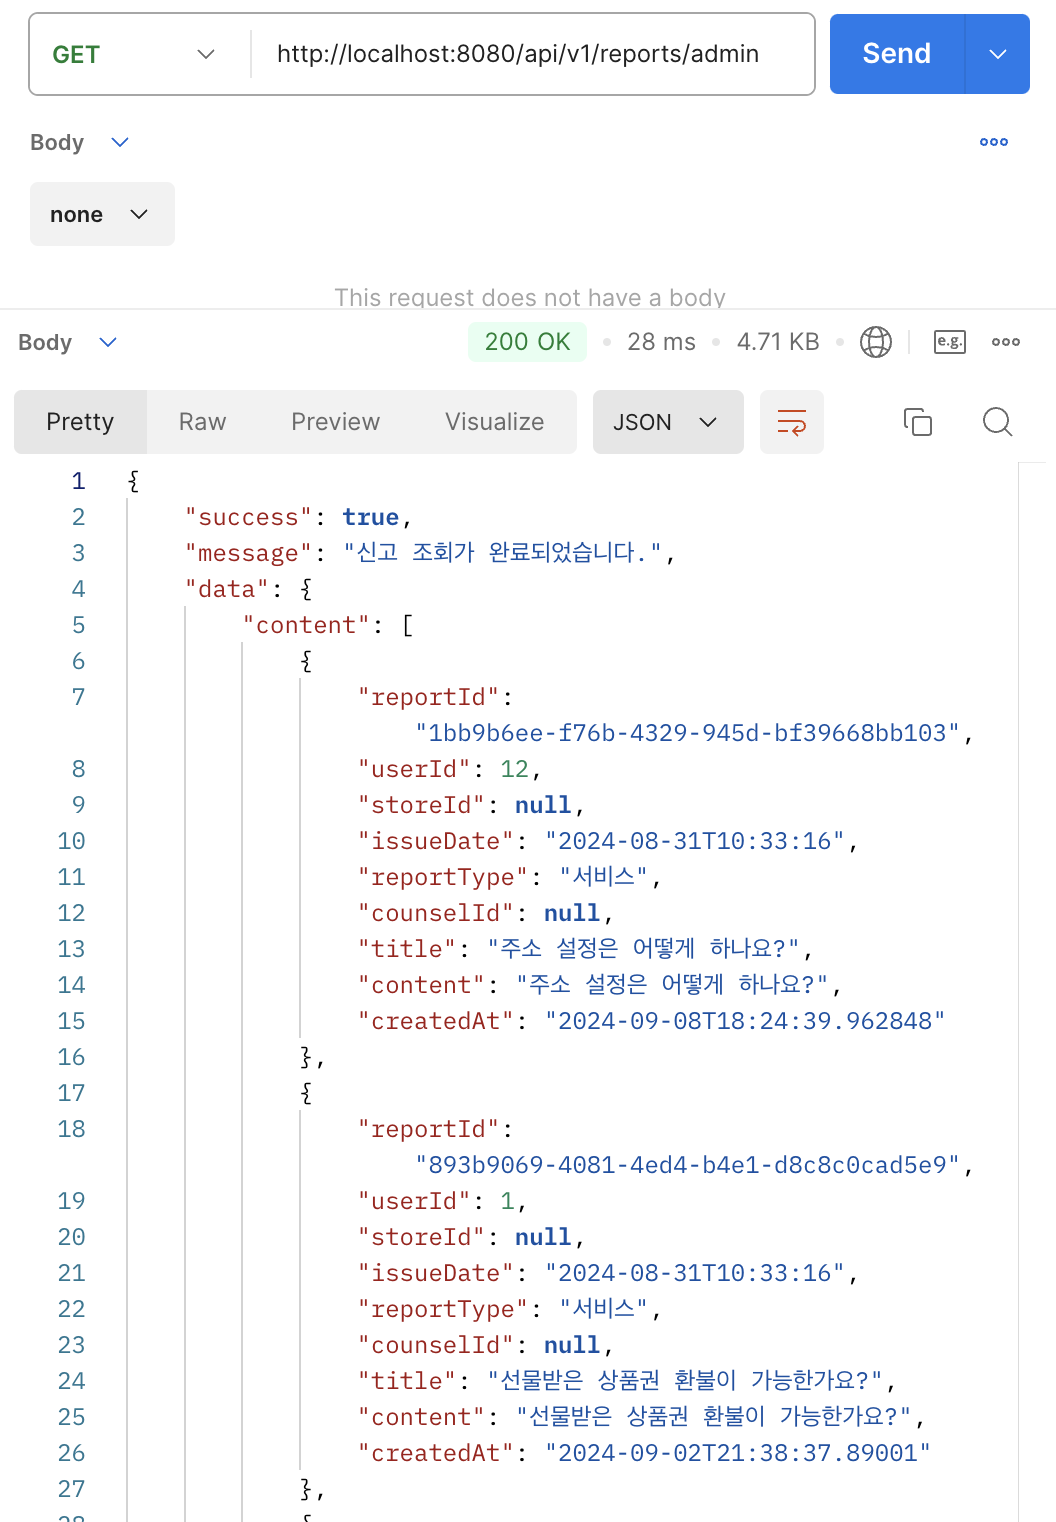Open the JSON format dropdown

(667, 422)
